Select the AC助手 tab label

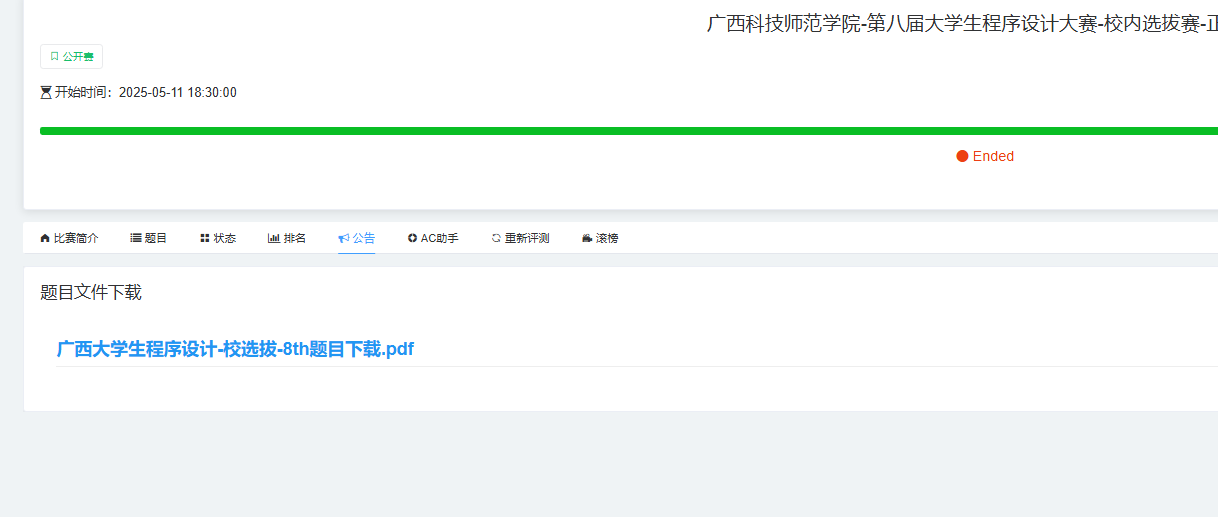tap(439, 238)
